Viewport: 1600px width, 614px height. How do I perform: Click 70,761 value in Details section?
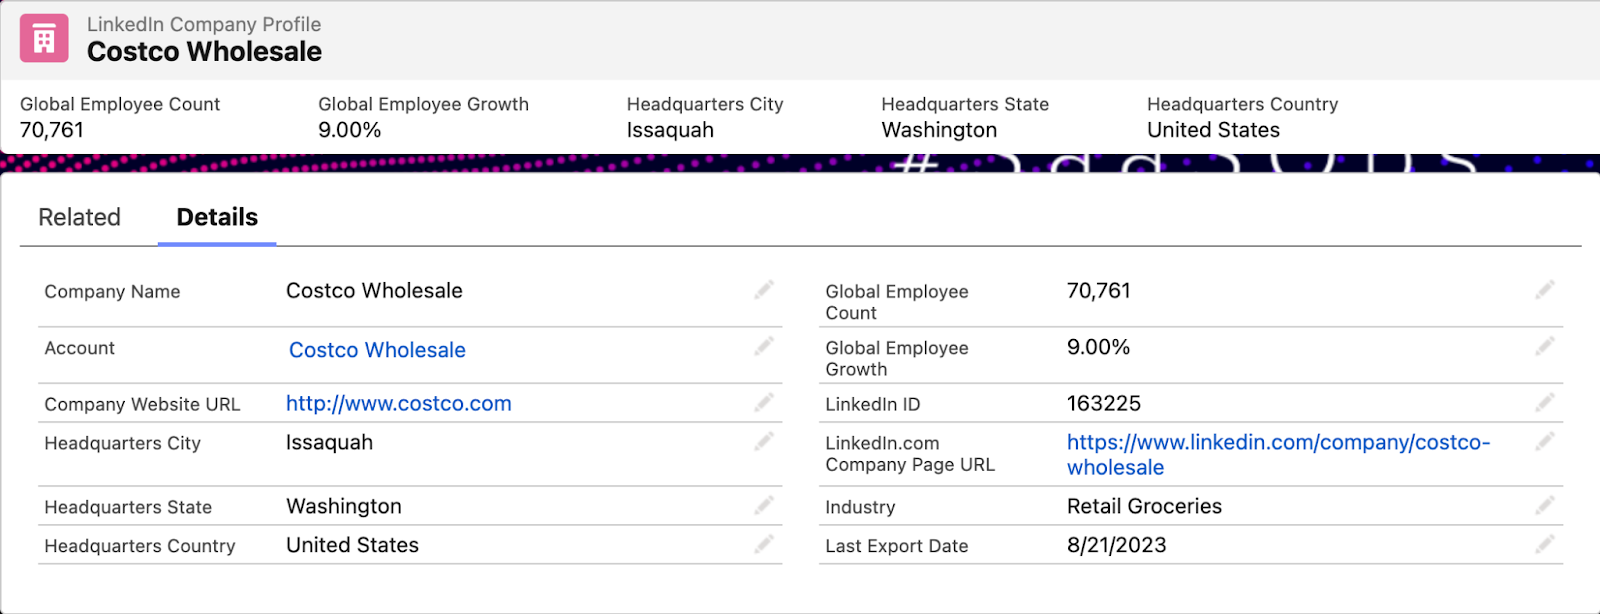click(x=1098, y=291)
